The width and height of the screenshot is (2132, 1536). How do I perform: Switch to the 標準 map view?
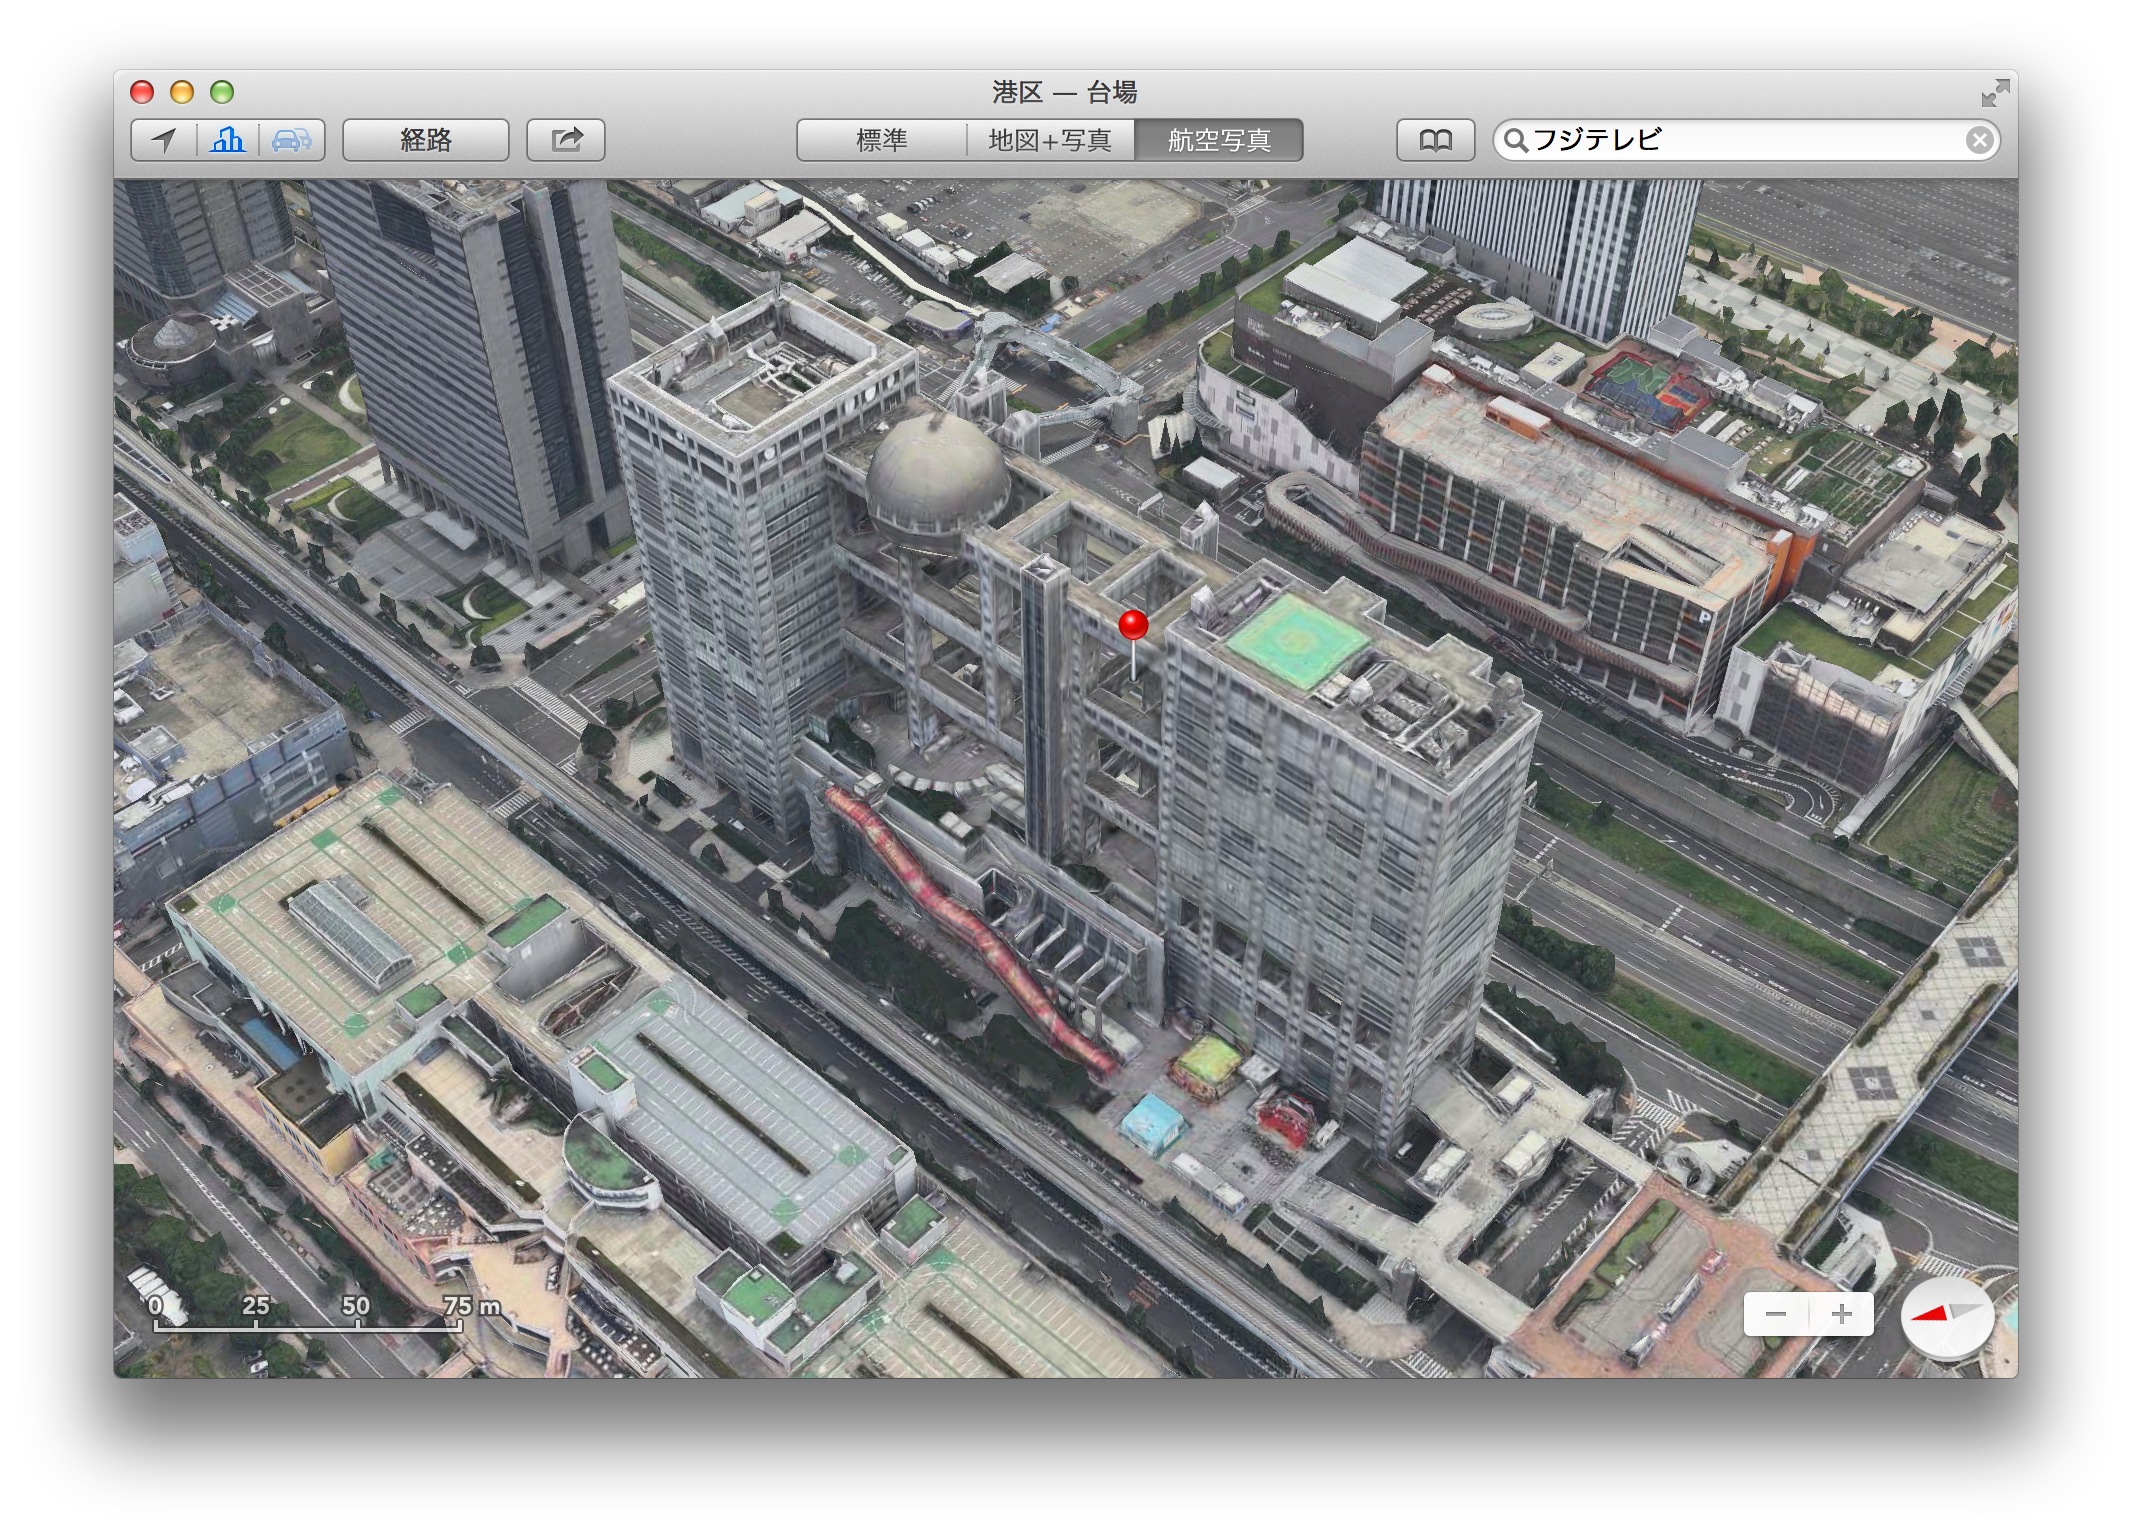click(881, 140)
